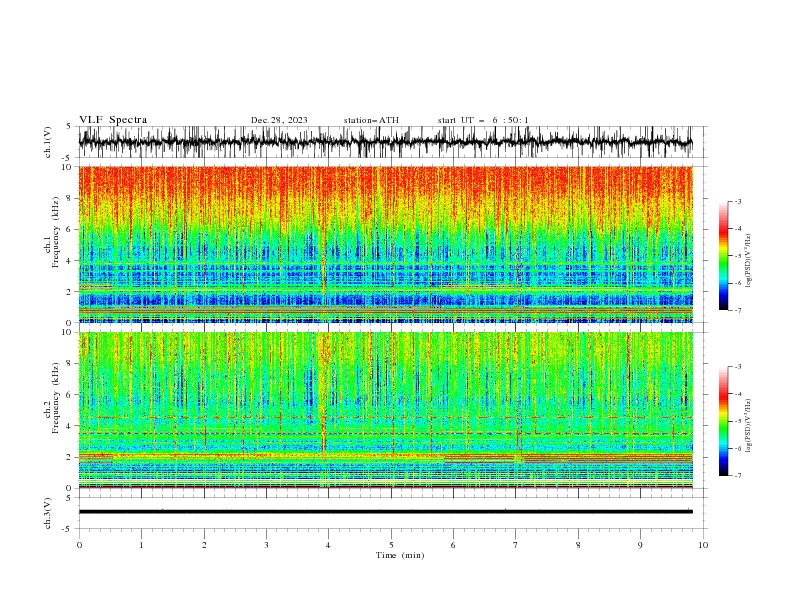Click the ch.2 spectrogram panel

[386, 410]
